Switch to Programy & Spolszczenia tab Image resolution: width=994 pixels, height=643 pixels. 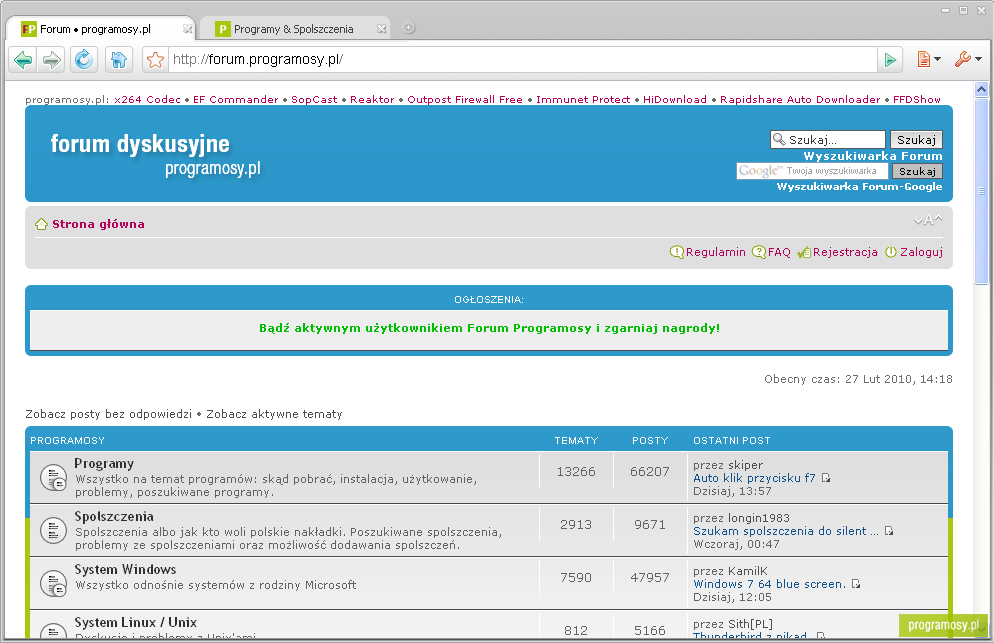pyautogui.click(x=295, y=29)
